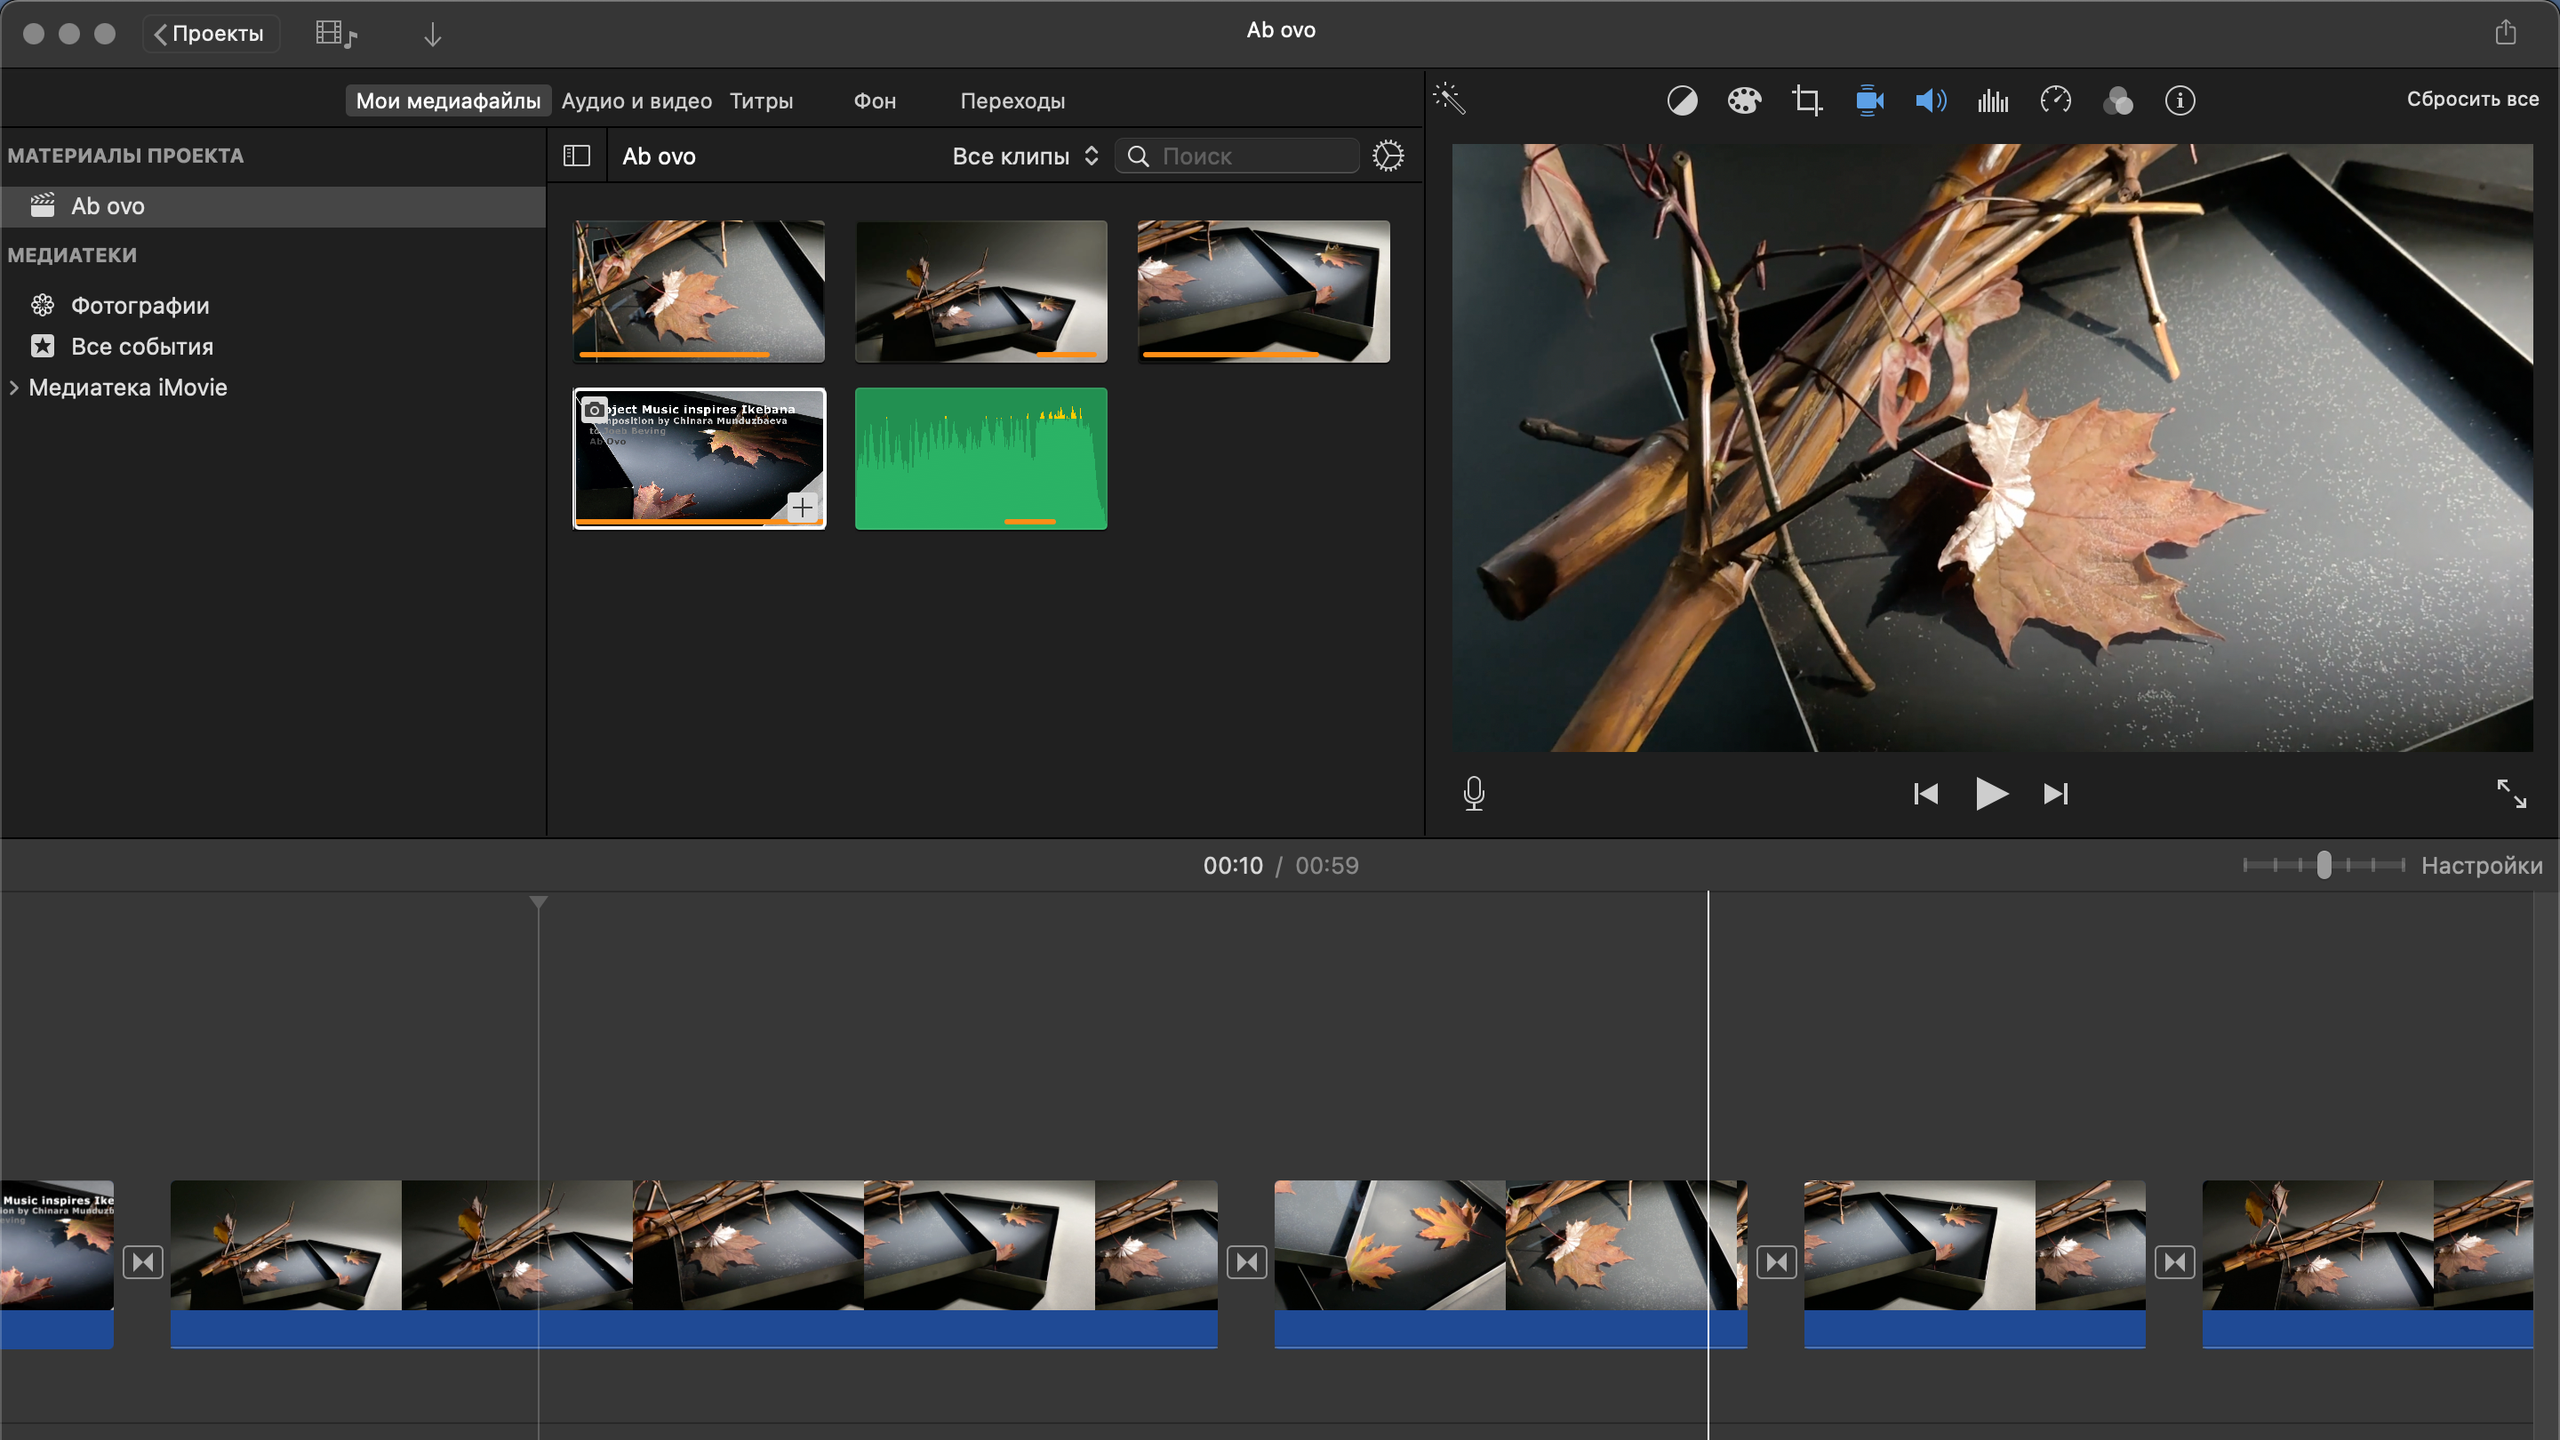This screenshot has width=2560, height=1440.
Task: Expand the Медиатека iMovie tree item
Action: [14, 388]
